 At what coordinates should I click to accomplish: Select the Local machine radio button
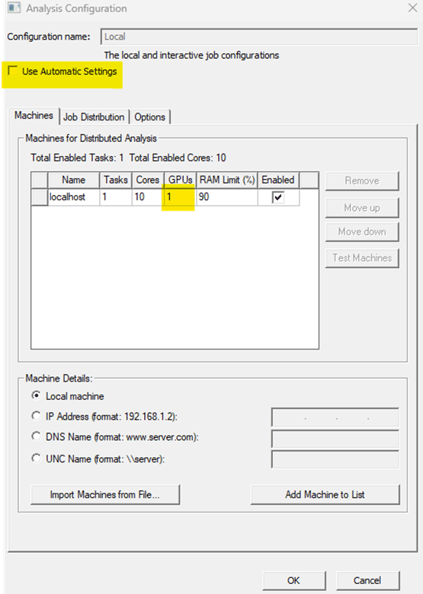tap(36, 395)
